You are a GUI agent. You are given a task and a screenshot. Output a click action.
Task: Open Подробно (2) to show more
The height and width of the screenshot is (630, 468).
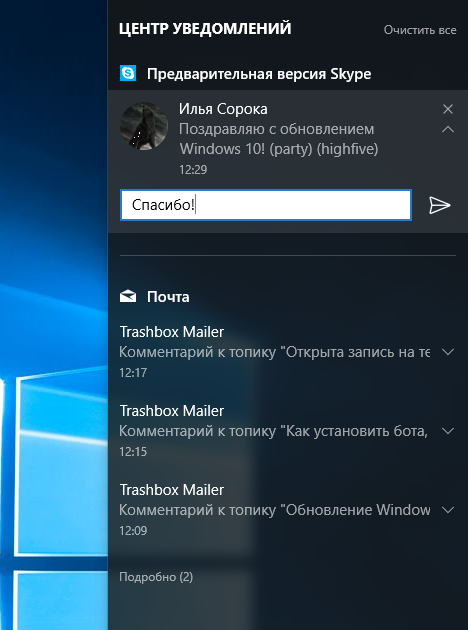[x=156, y=577]
